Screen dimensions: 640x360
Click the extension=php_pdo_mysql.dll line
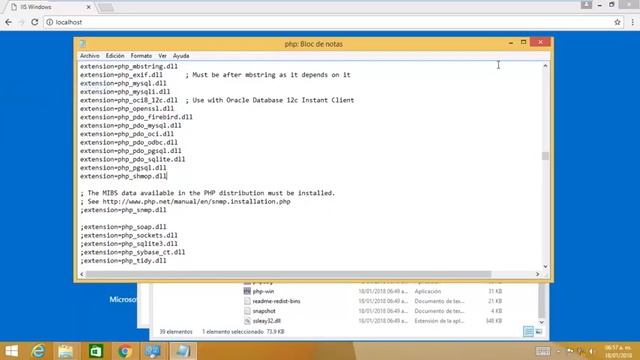pos(131,125)
